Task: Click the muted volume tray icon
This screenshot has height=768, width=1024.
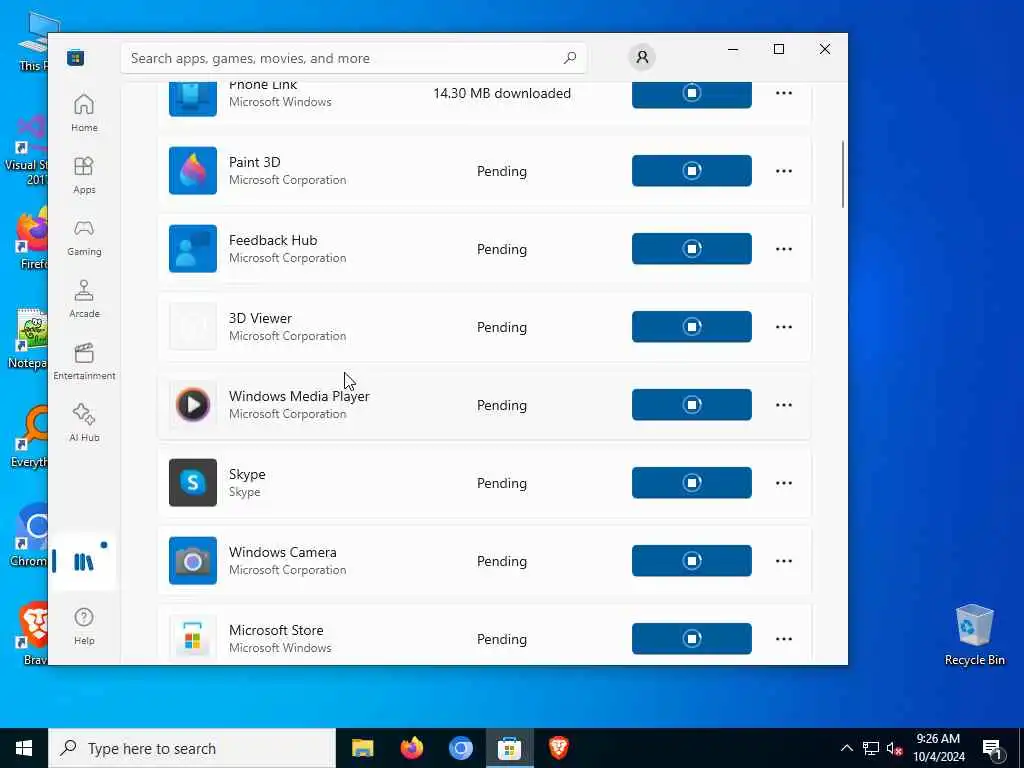Action: 894,748
